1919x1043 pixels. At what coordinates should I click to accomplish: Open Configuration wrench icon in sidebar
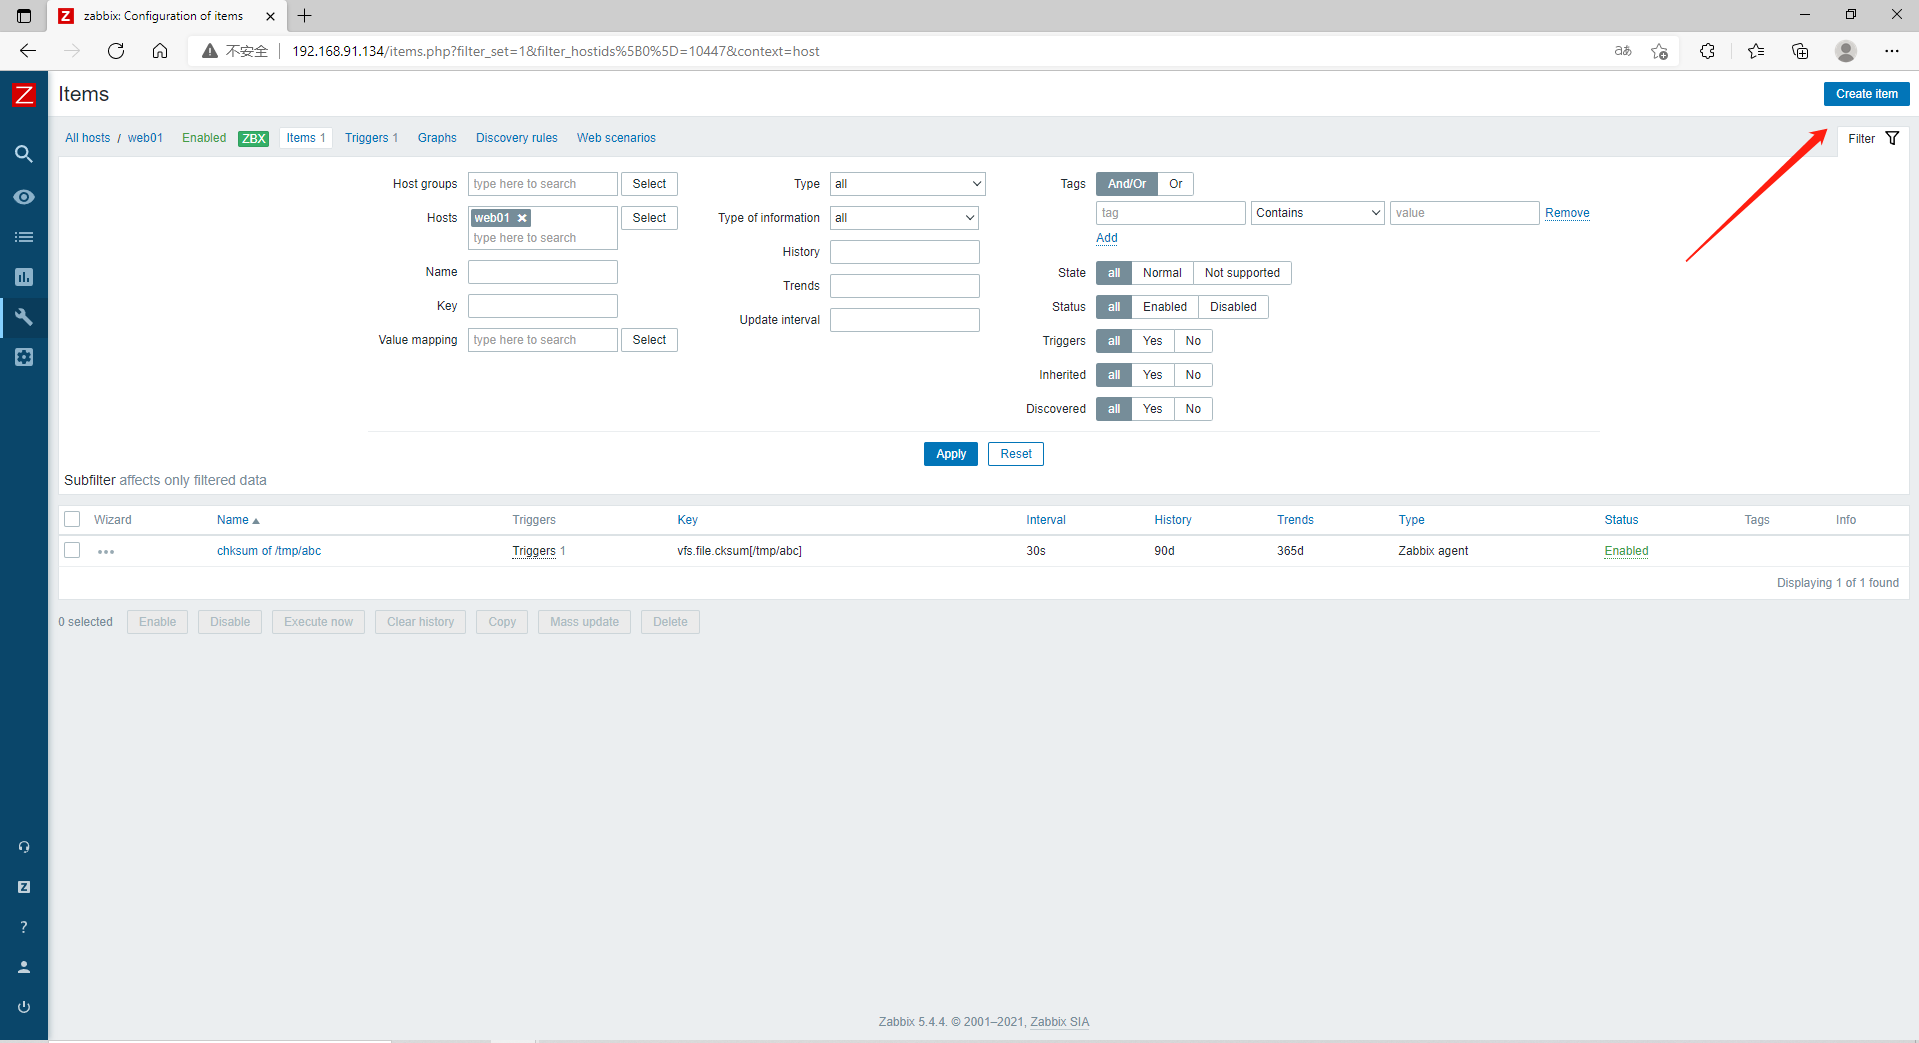pyautogui.click(x=24, y=317)
